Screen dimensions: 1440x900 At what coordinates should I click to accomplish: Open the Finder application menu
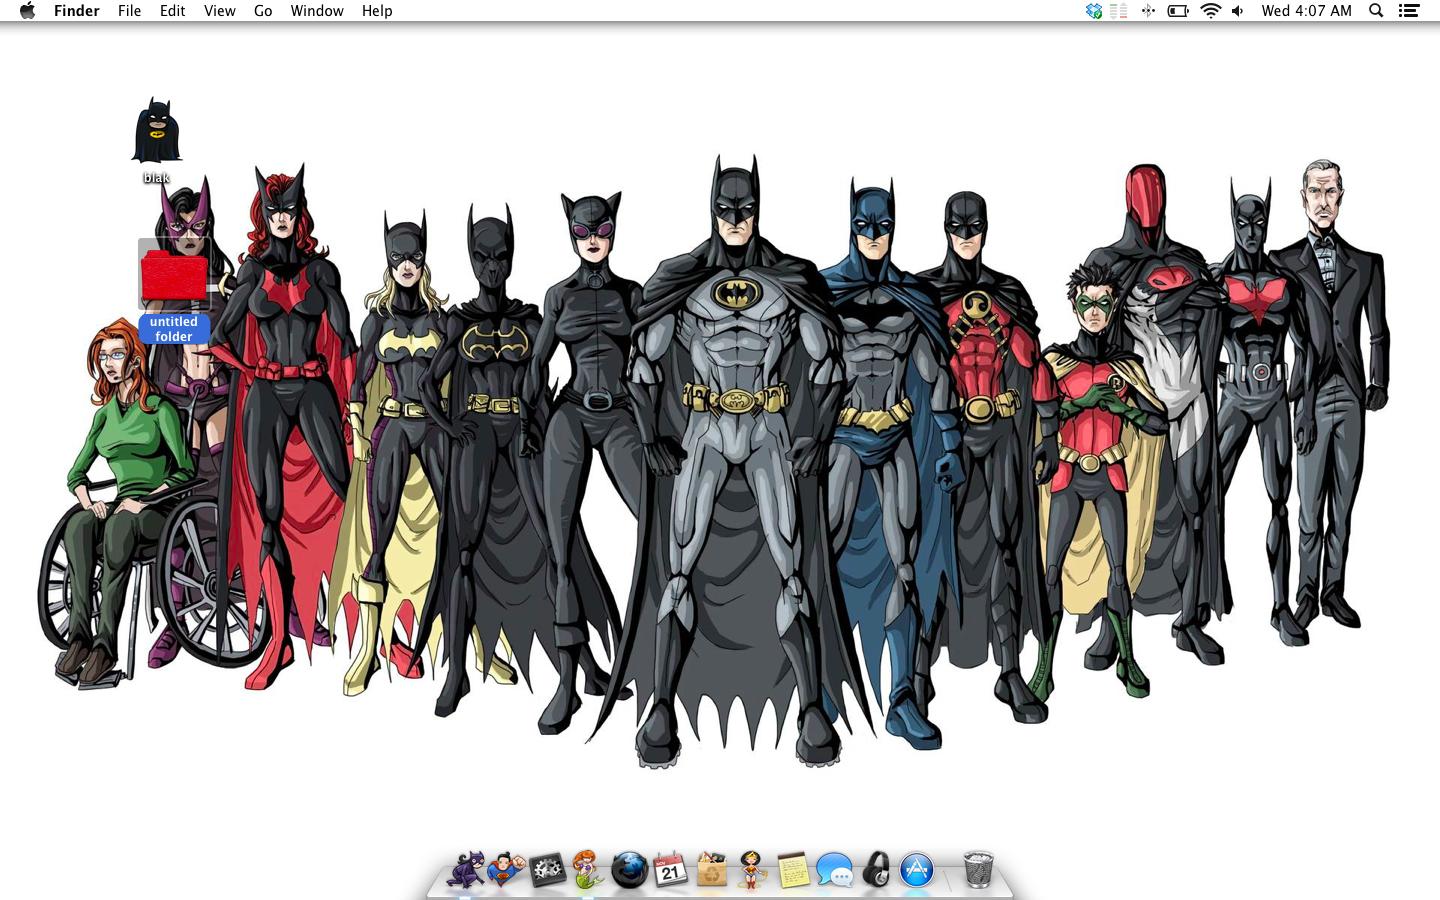[76, 11]
